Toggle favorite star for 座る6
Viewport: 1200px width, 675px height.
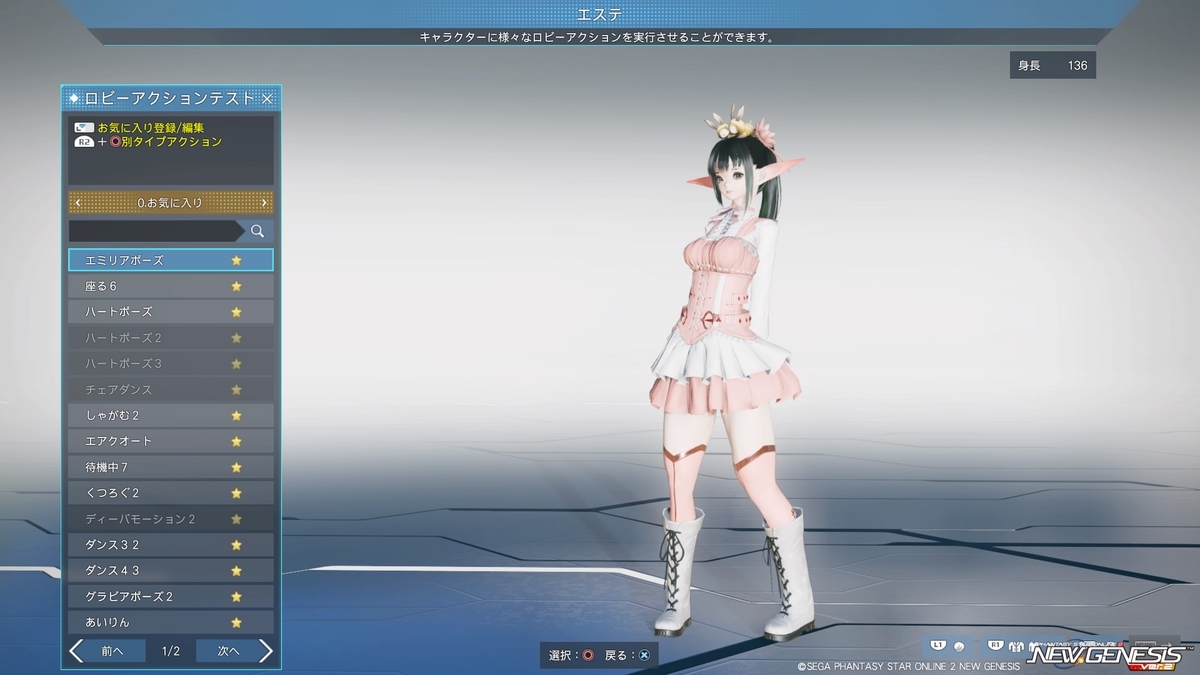pyautogui.click(x=236, y=286)
